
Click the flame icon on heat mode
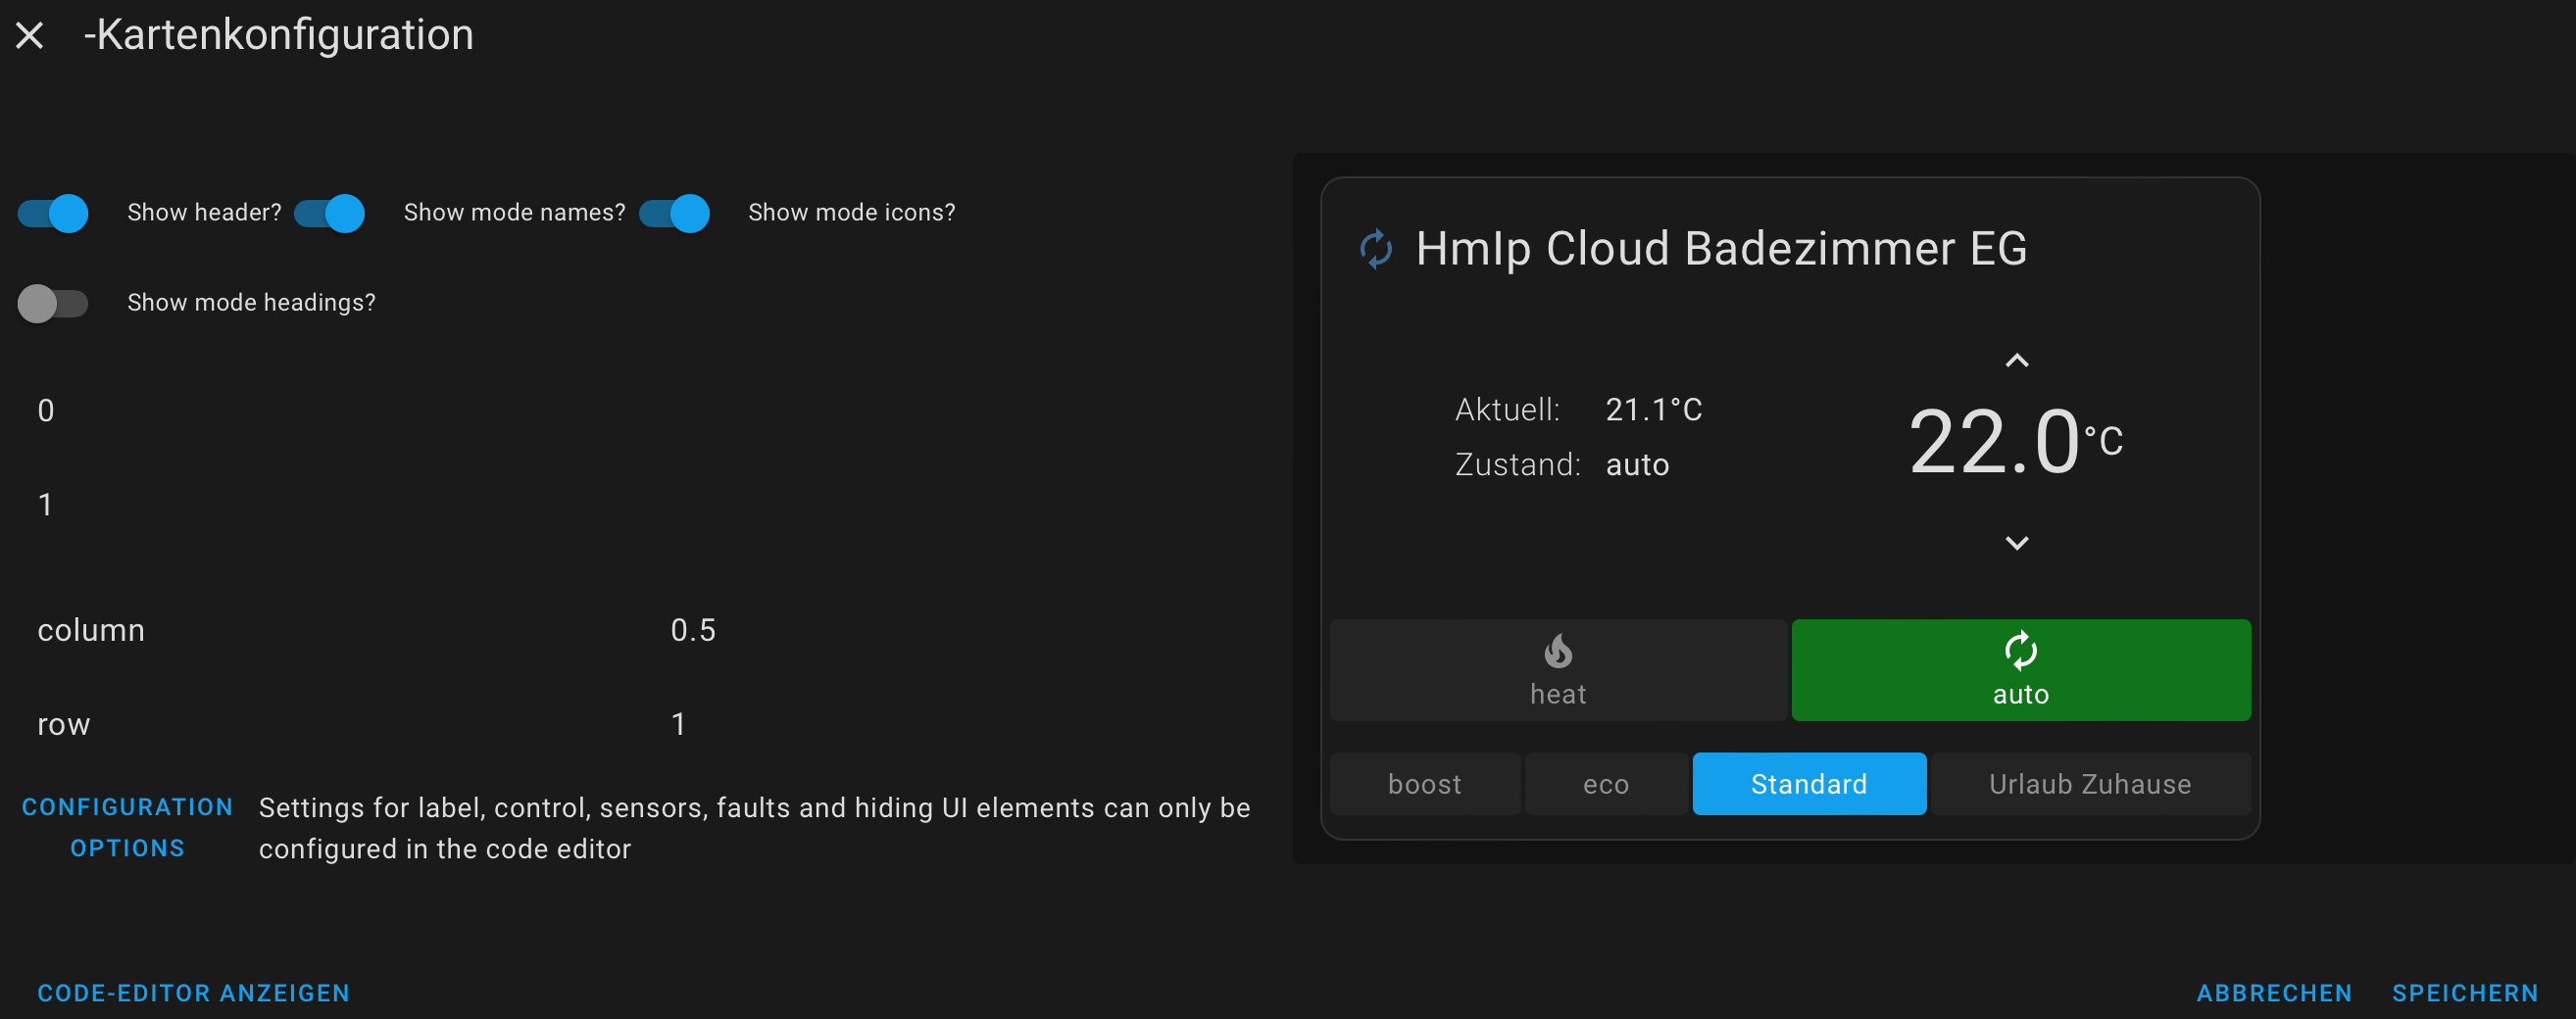click(1557, 651)
